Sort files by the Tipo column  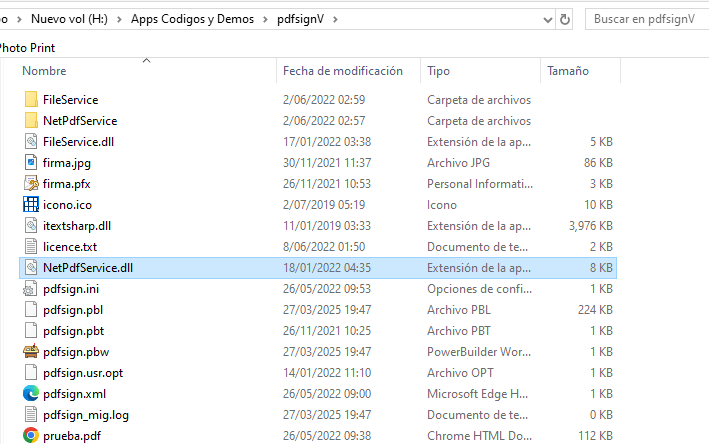pos(438,71)
